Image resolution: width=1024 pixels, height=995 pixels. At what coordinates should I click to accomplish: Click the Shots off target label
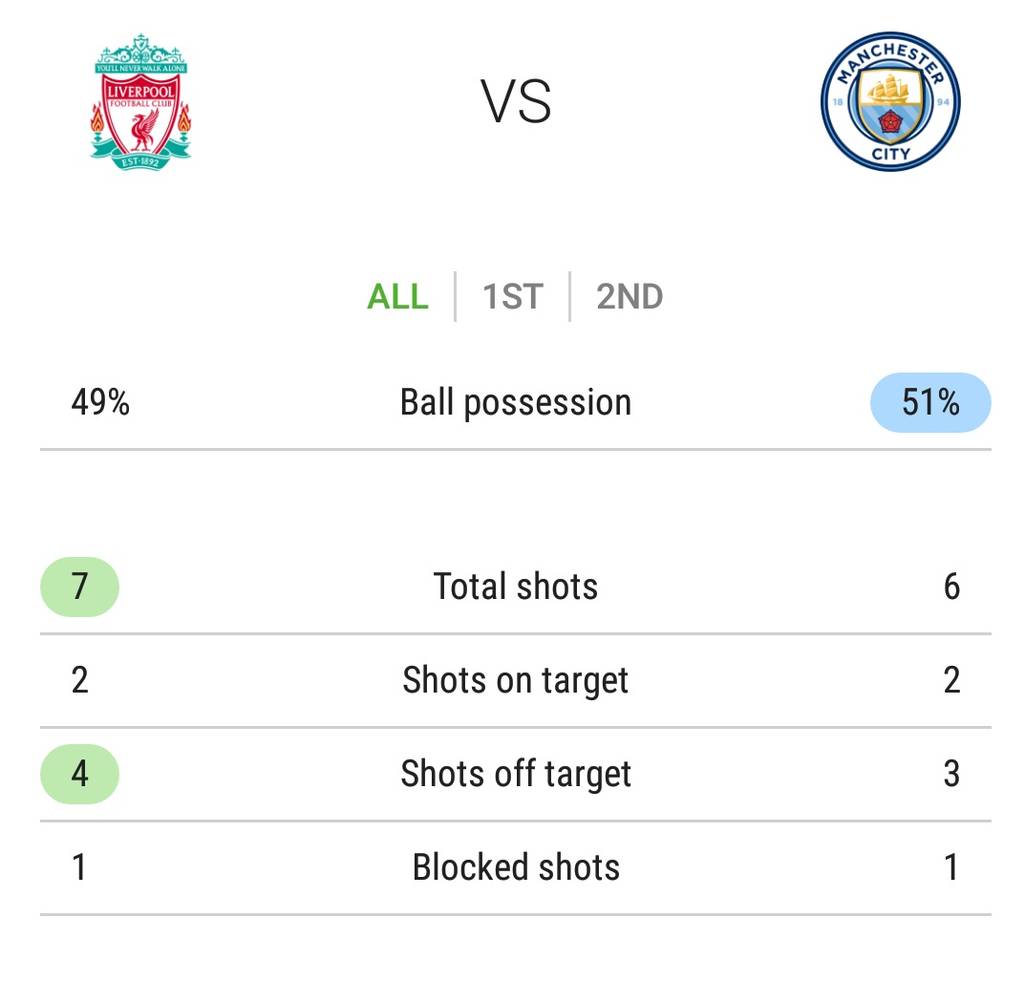point(516,773)
